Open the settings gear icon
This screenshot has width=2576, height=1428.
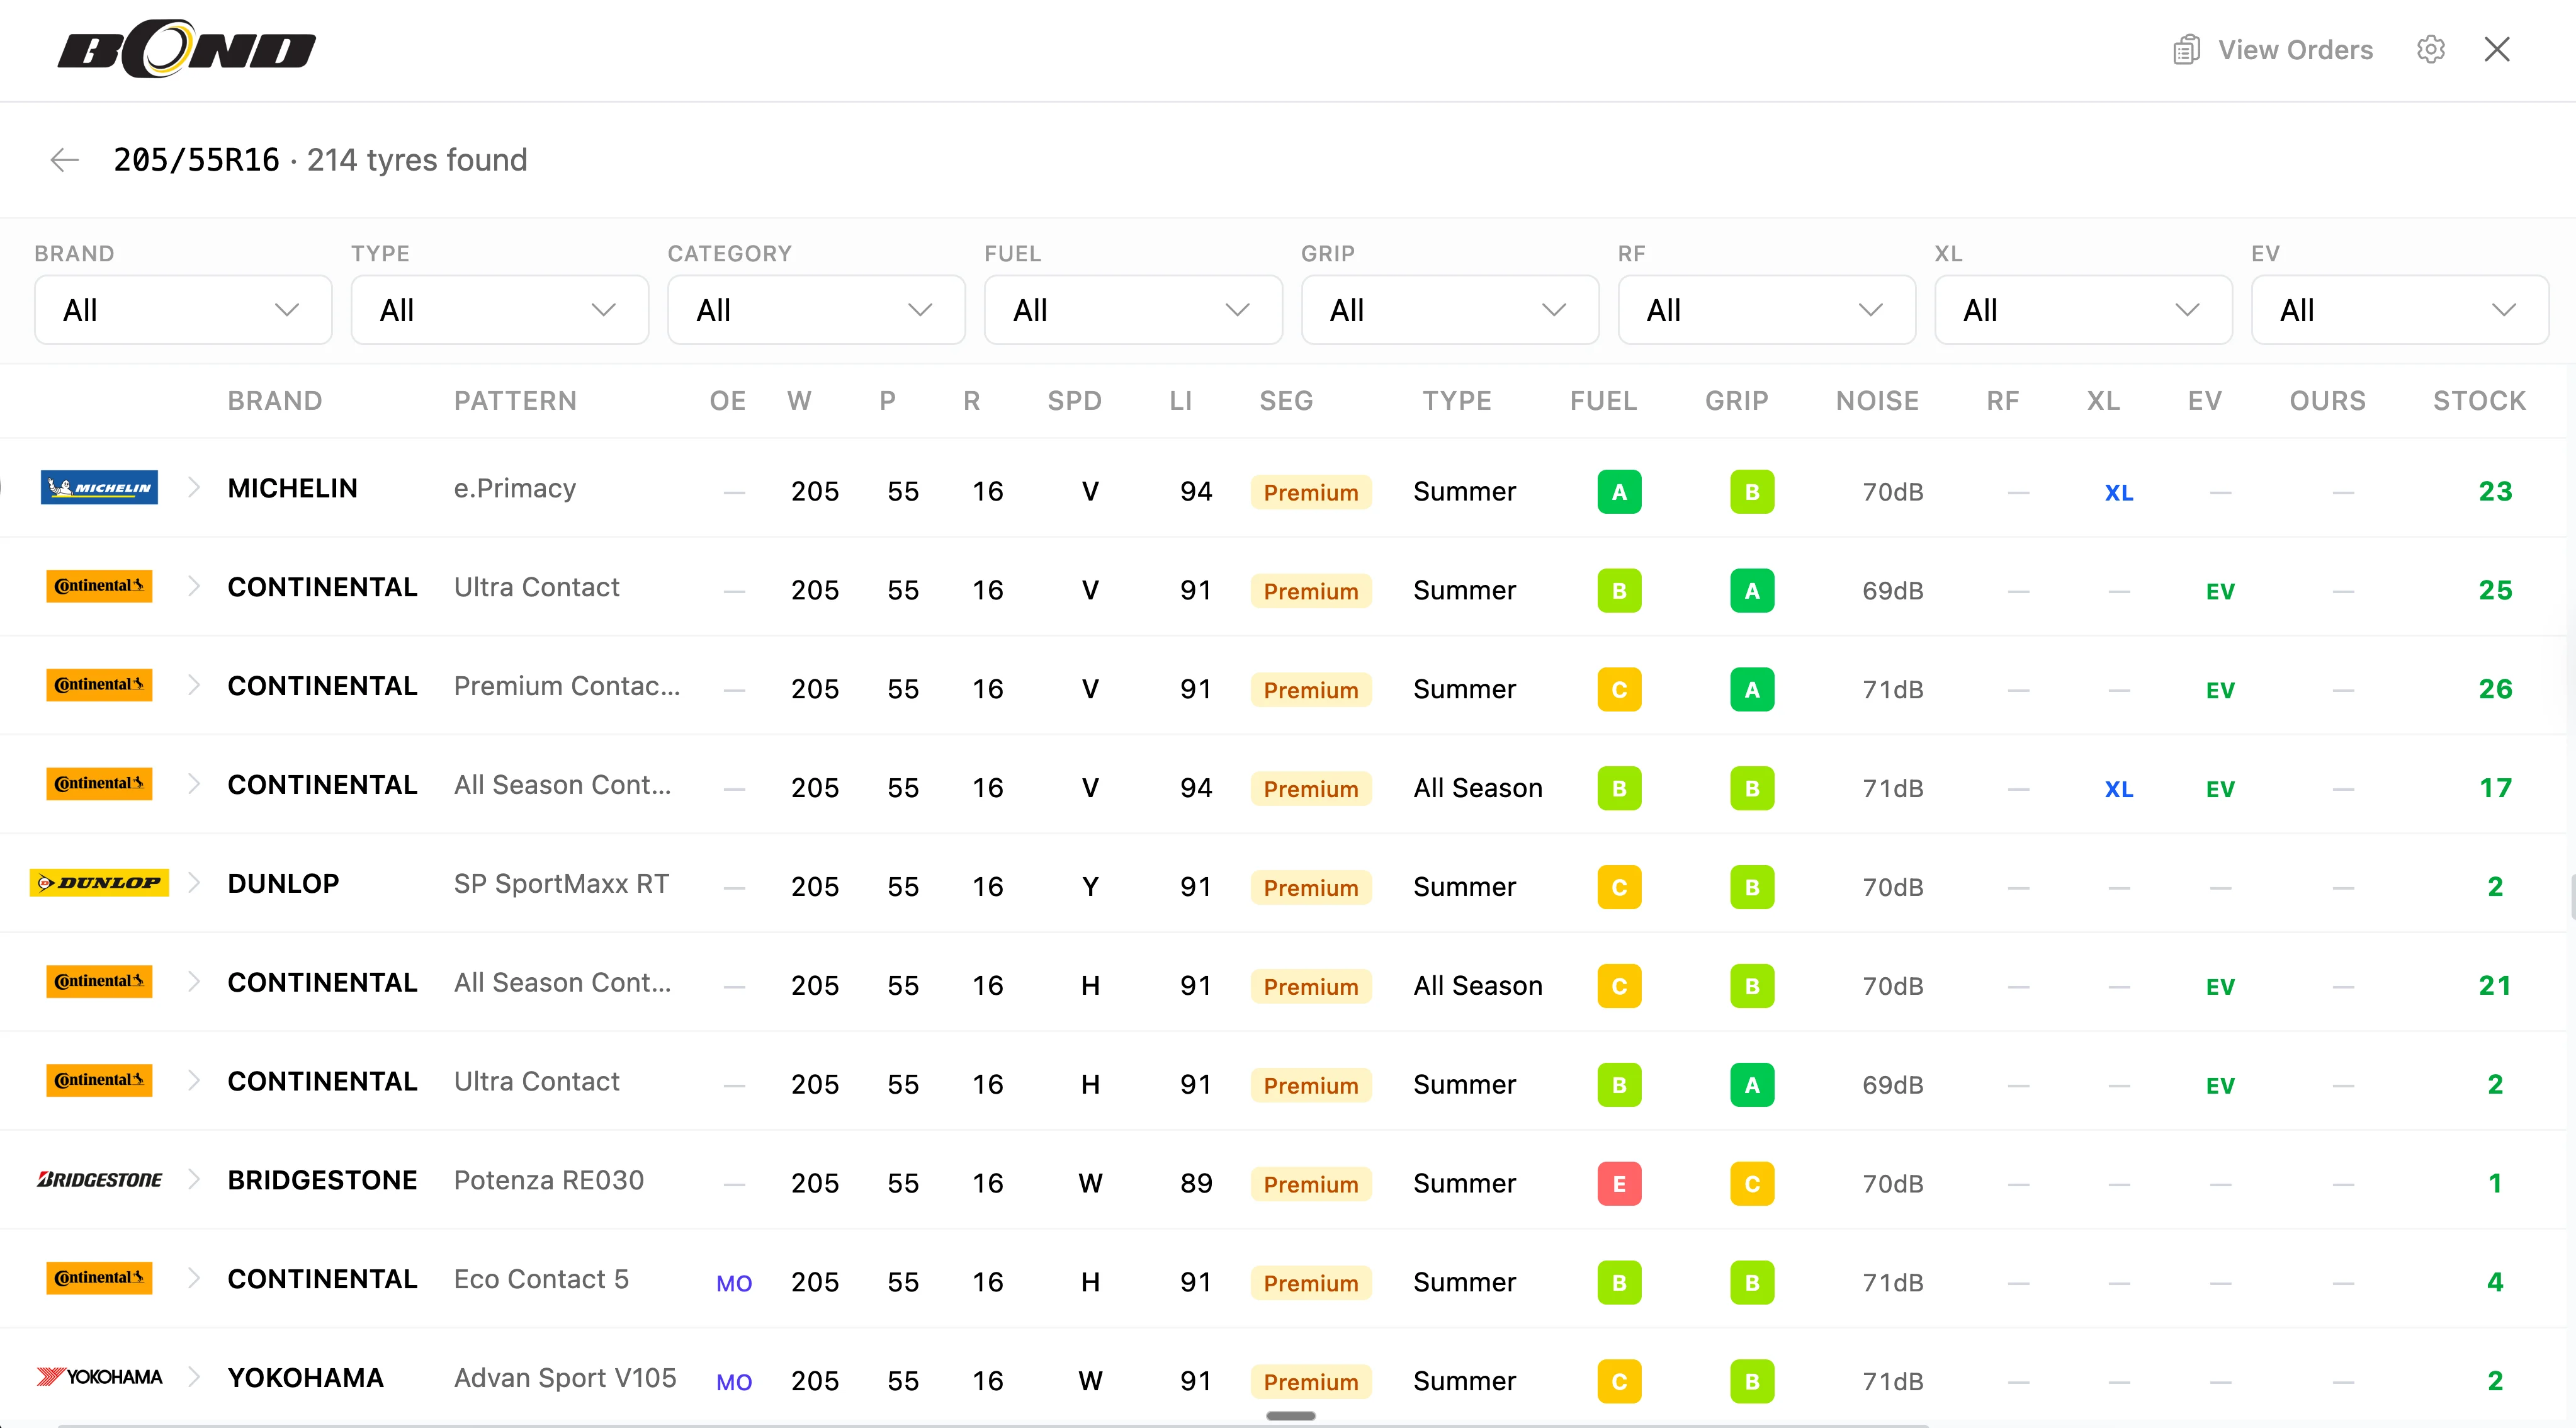(x=2431, y=49)
